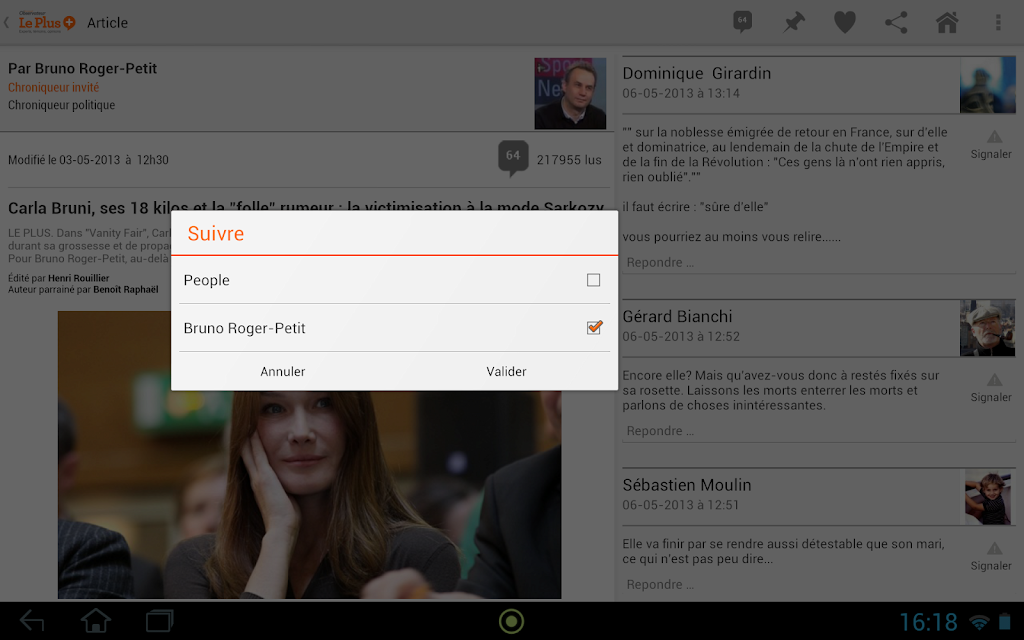Go to home via top bar house icon
The height and width of the screenshot is (640, 1024).
pyautogui.click(x=947, y=22)
